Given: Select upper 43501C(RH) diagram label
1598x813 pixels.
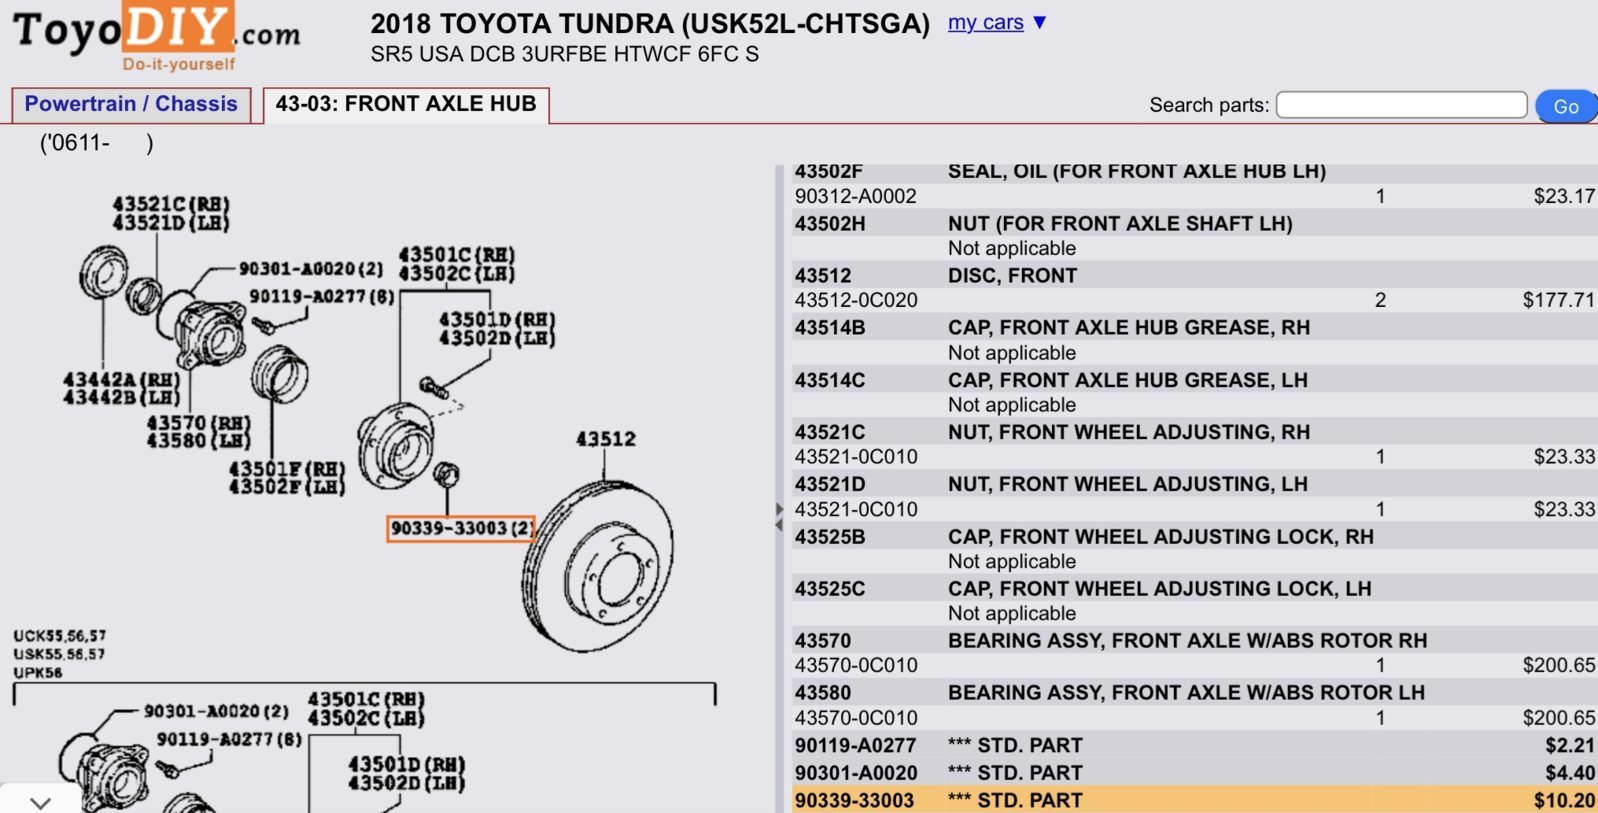Looking at the screenshot, I should [457, 255].
